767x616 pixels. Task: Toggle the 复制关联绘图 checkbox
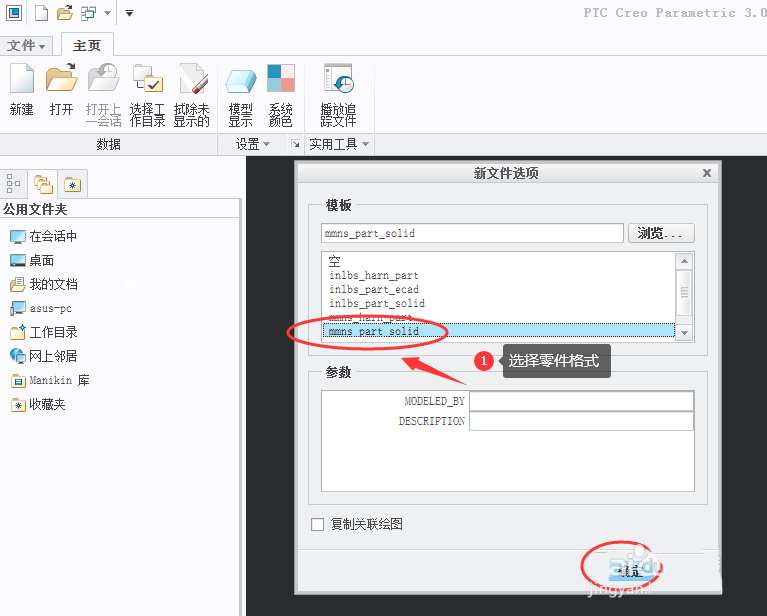[x=317, y=525]
